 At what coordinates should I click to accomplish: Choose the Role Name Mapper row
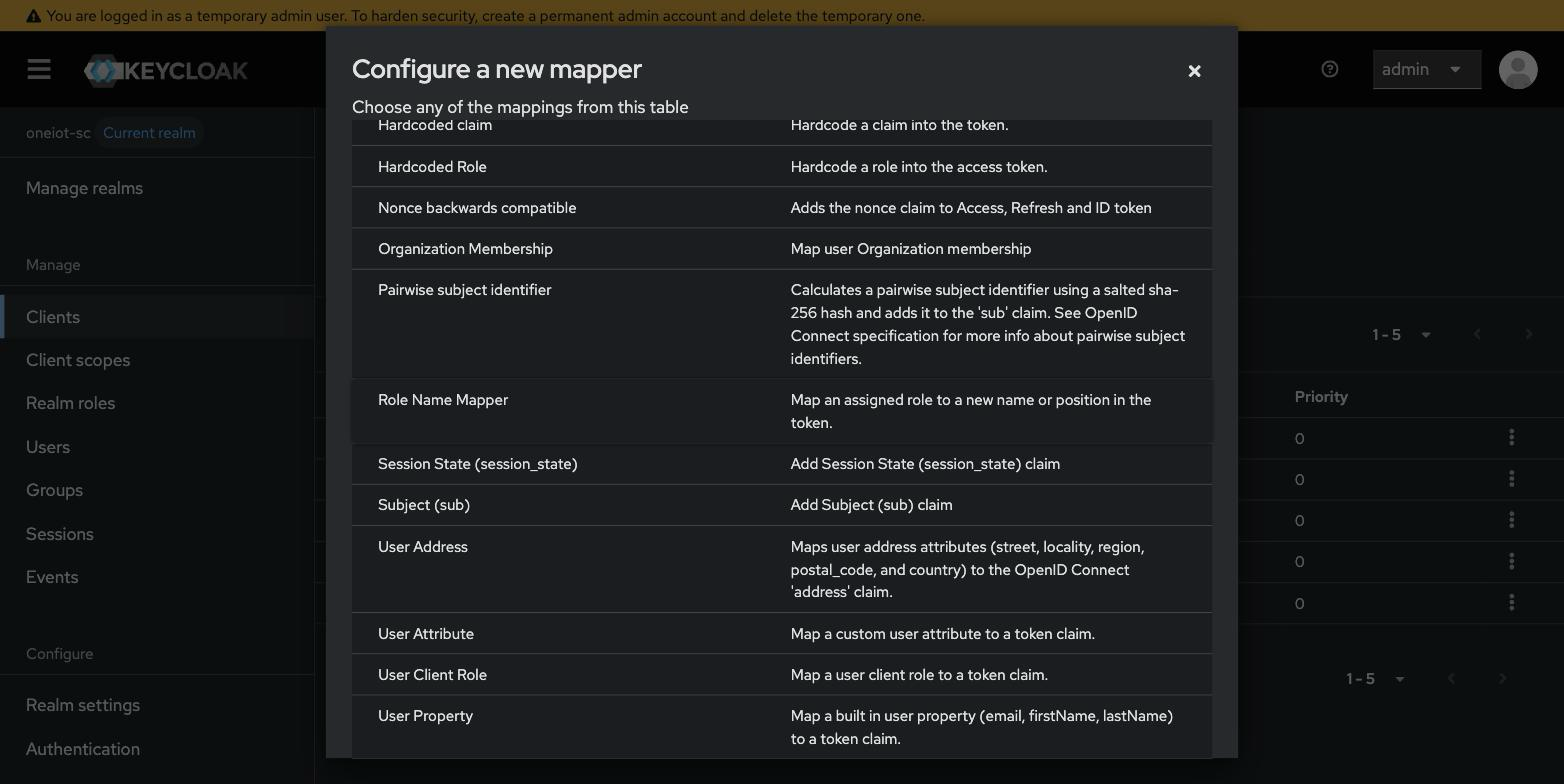tap(782, 411)
